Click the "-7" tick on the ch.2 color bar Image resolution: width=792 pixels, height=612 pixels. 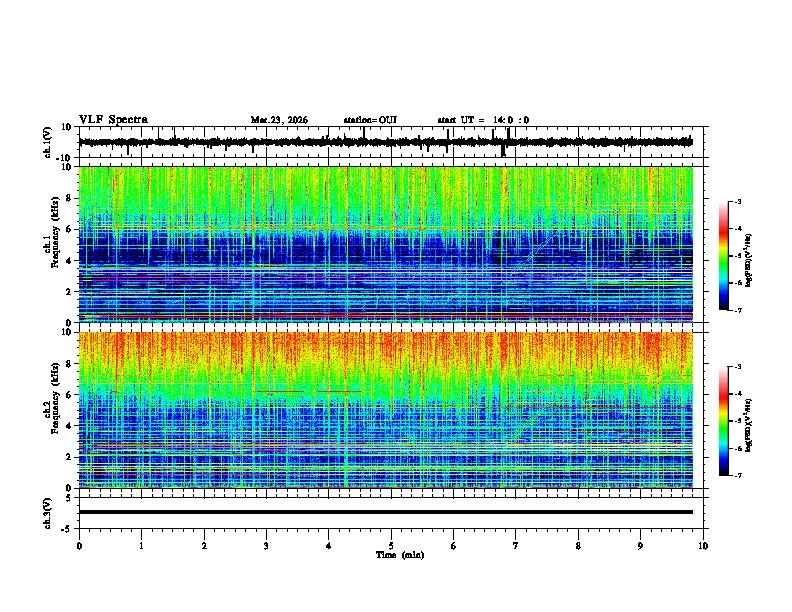coord(738,475)
